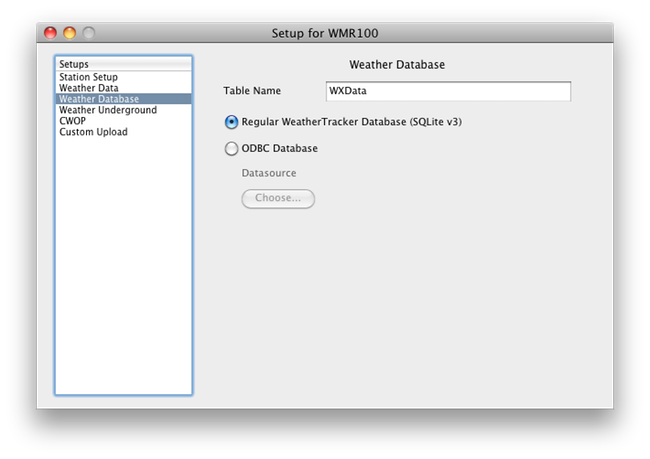Click the Setup for WMR100 title
The height and width of the screenshot is (459, 650).
(325, 33)
